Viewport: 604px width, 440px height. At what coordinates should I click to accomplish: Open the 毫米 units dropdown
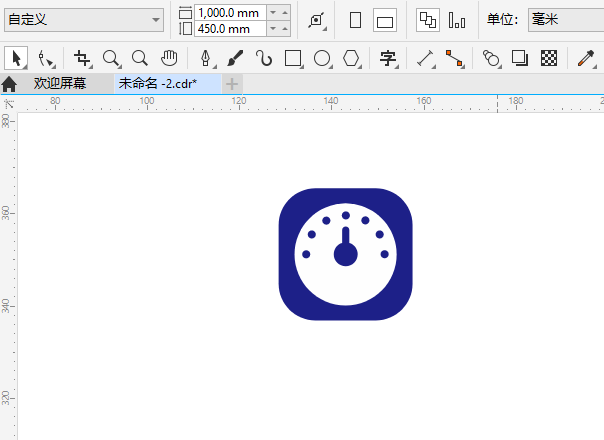tap(566, 20)
